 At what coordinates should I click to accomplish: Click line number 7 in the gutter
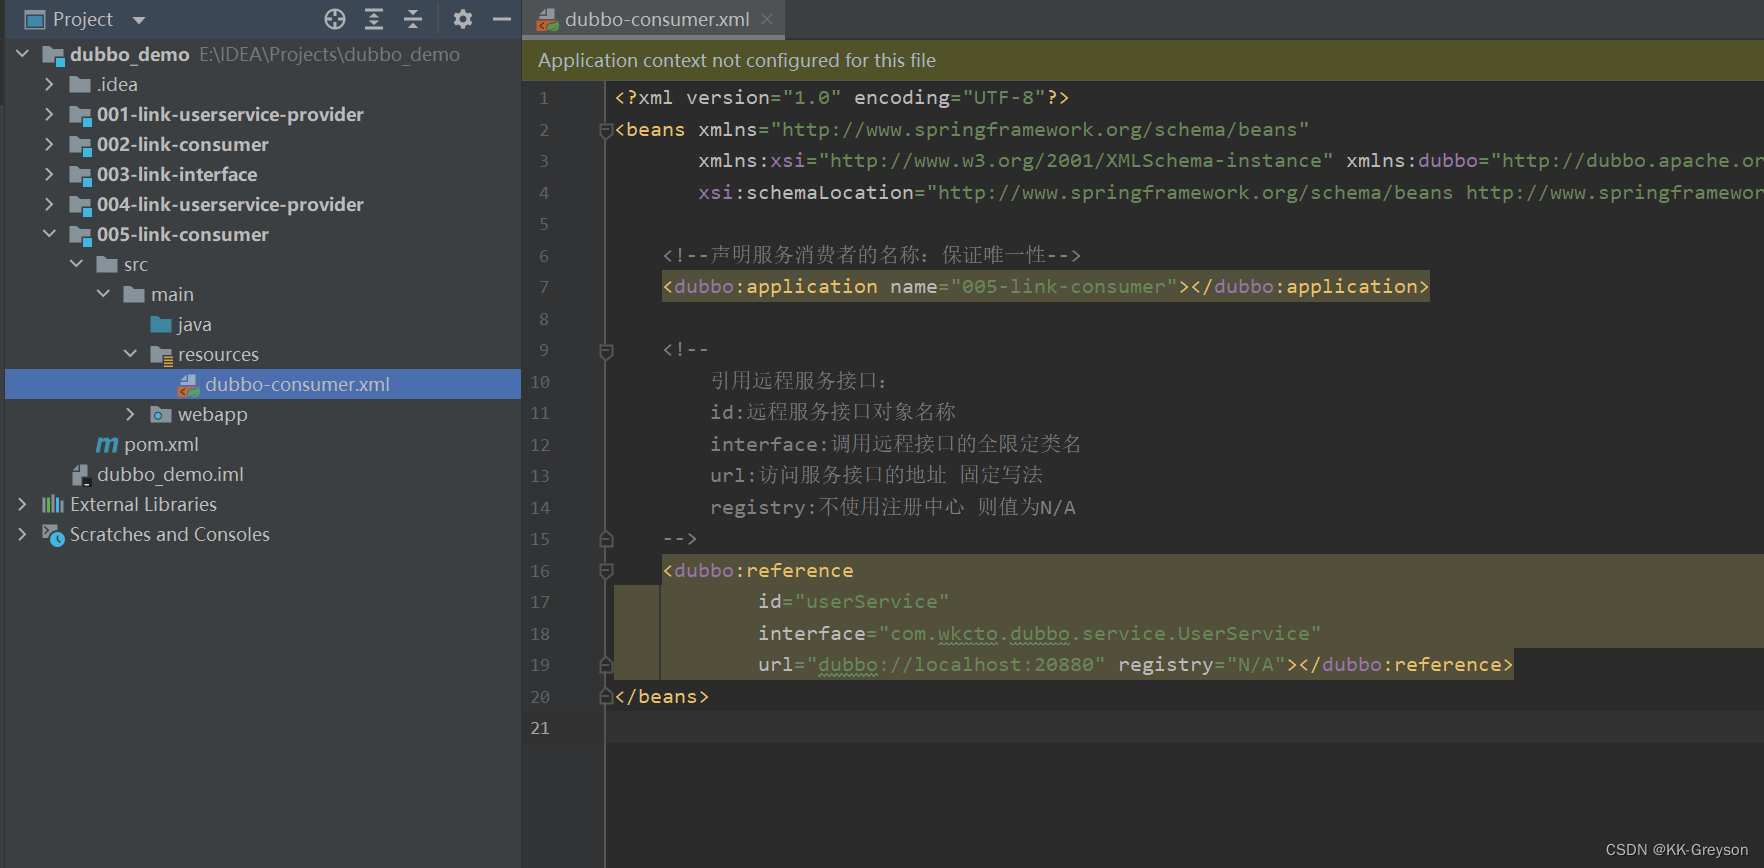[x=544, y=287]
